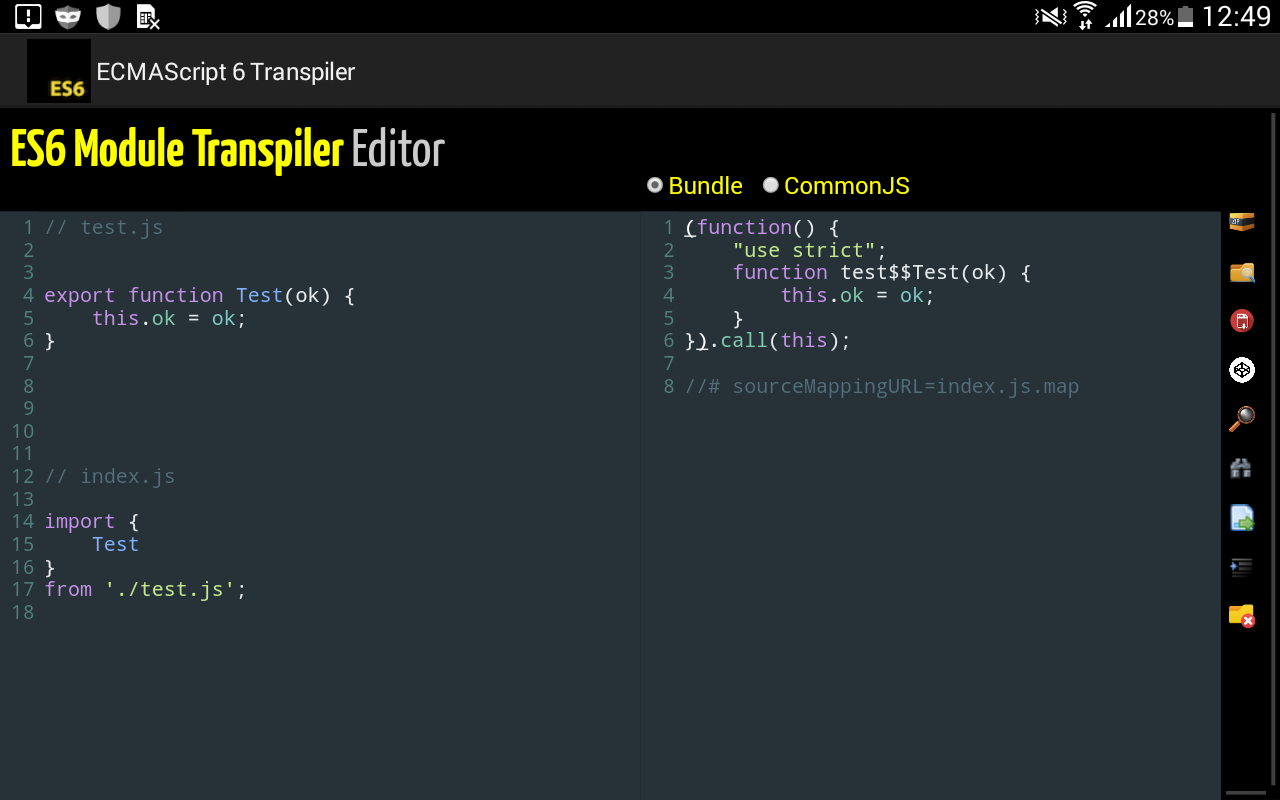Click the 'import {' line in source

[x=92, y=521]
